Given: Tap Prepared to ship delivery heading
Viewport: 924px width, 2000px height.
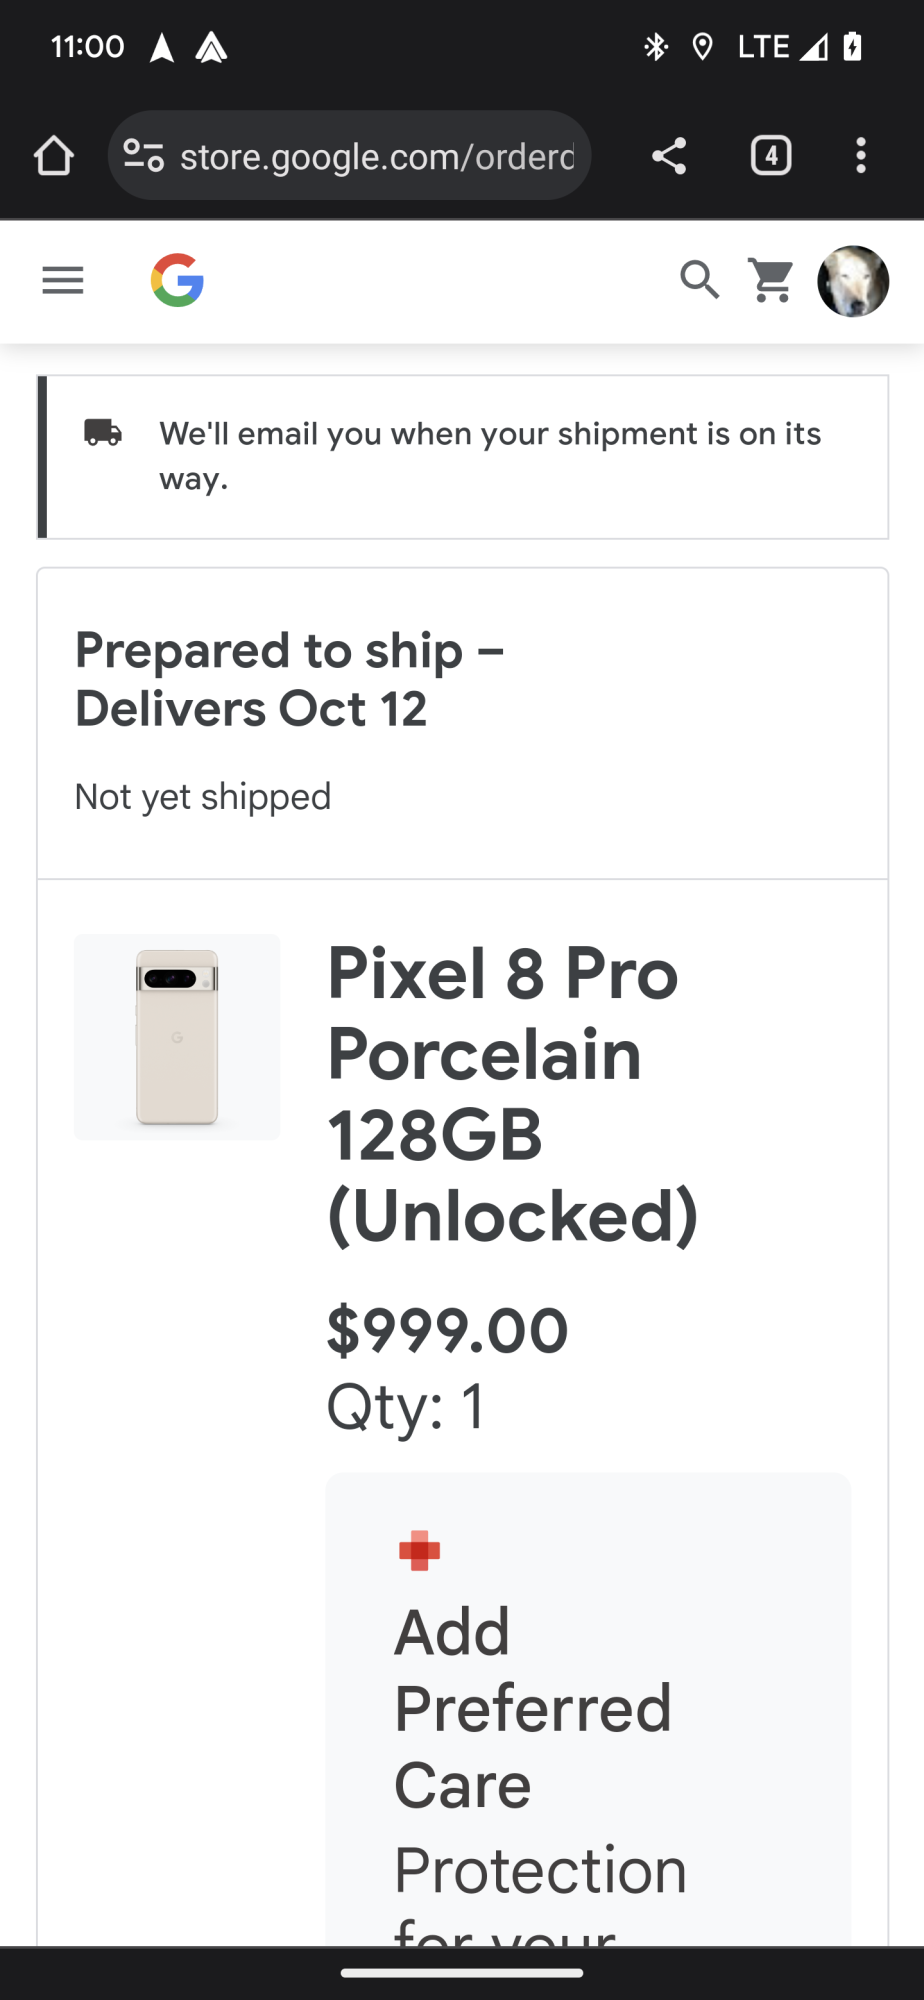Looking at the screenshot, I should pyautogui.click(x=290, y=680).
